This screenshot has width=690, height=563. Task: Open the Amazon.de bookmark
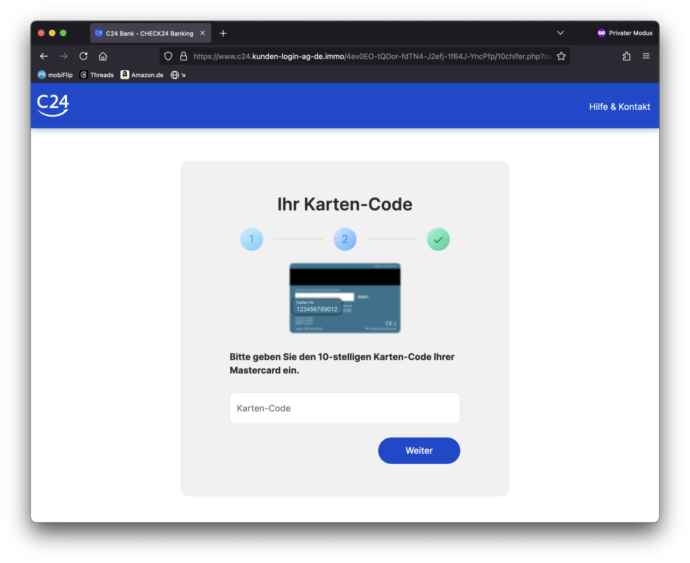pos(142,75)
